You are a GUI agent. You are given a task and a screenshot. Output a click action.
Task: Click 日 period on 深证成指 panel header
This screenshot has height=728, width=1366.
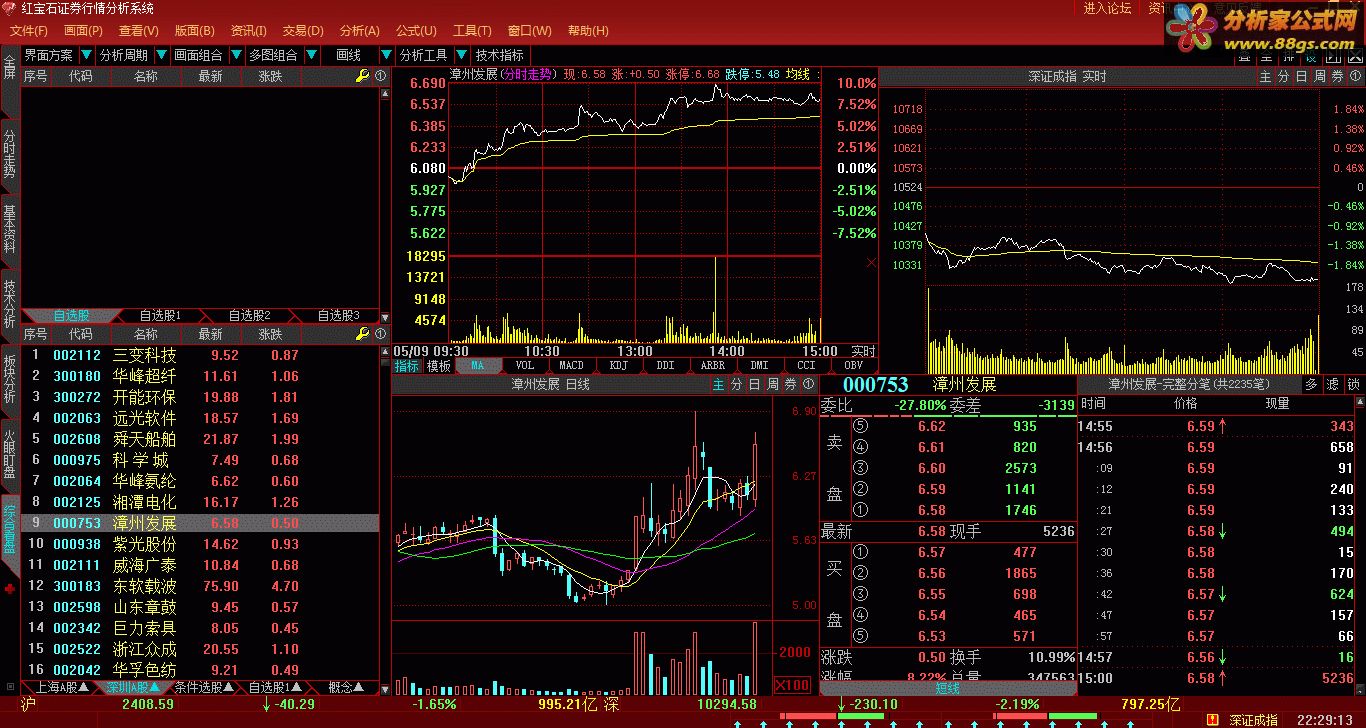[1302, 76]
